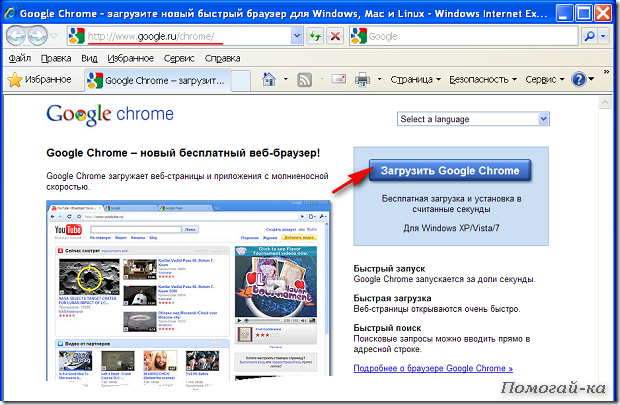Show more toolbar items chevron
This screenshot has height=405, width=620.
[x=607, y=72]
